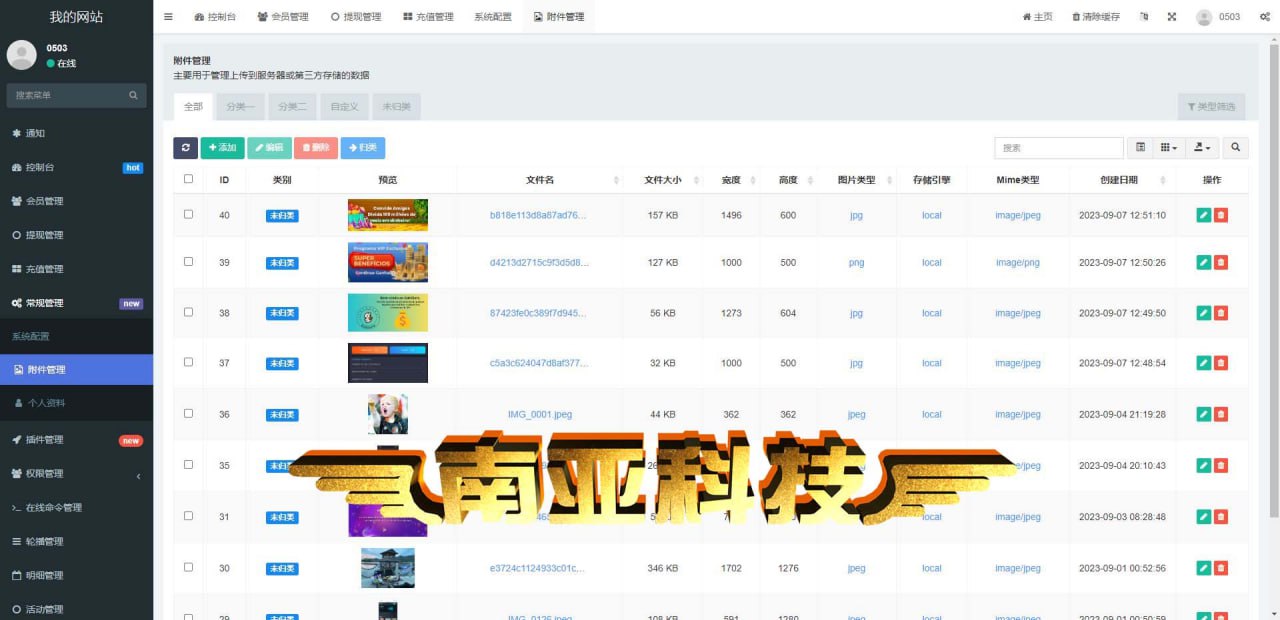Check the select-all checkbox in table header

pyautogui.click(x=188, y=180)
